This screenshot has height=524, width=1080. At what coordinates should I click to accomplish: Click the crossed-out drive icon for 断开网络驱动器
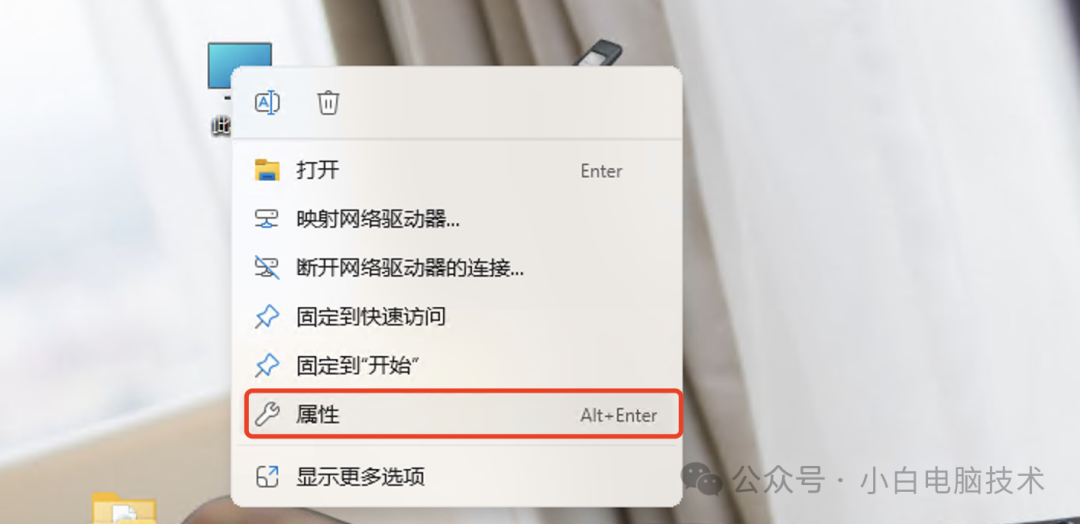[267, 268]
